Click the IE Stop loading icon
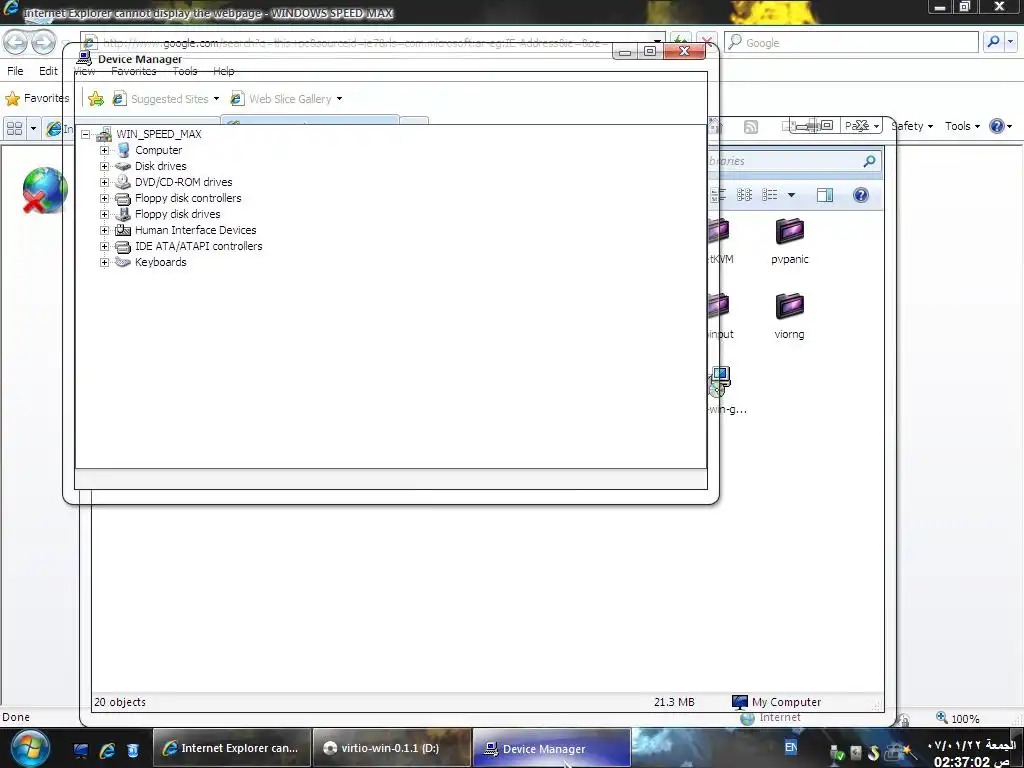Screen dimensions: 1024x768 [707, 42]
